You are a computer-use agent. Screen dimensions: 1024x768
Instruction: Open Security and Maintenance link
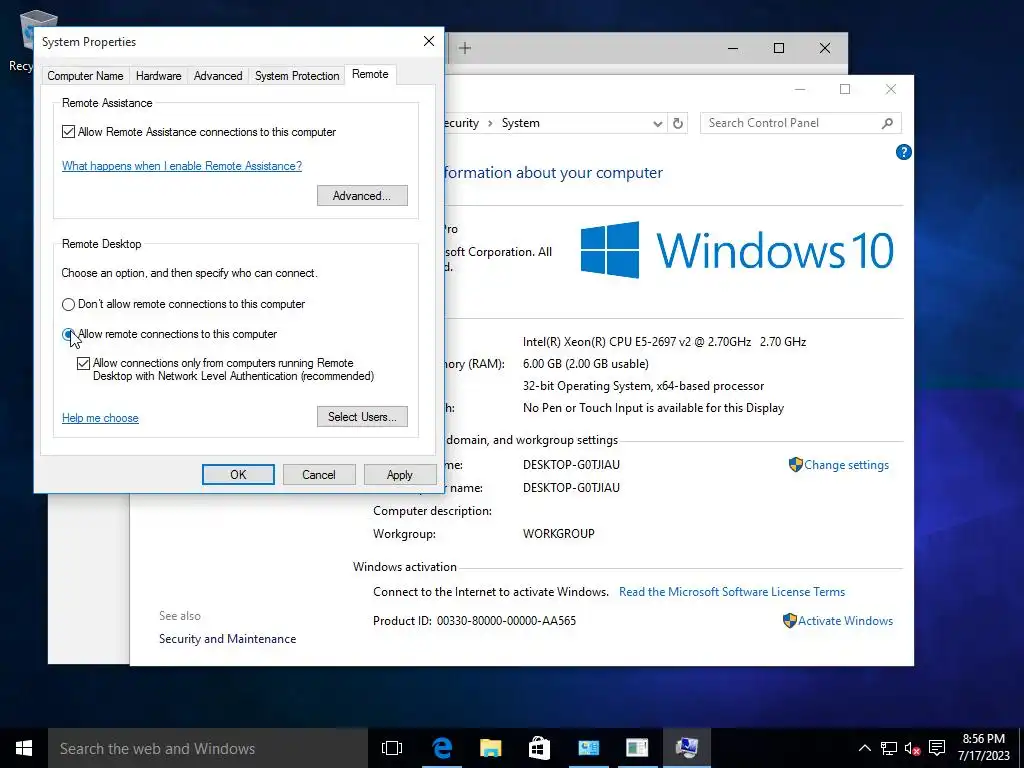click(x=227, y=639)
